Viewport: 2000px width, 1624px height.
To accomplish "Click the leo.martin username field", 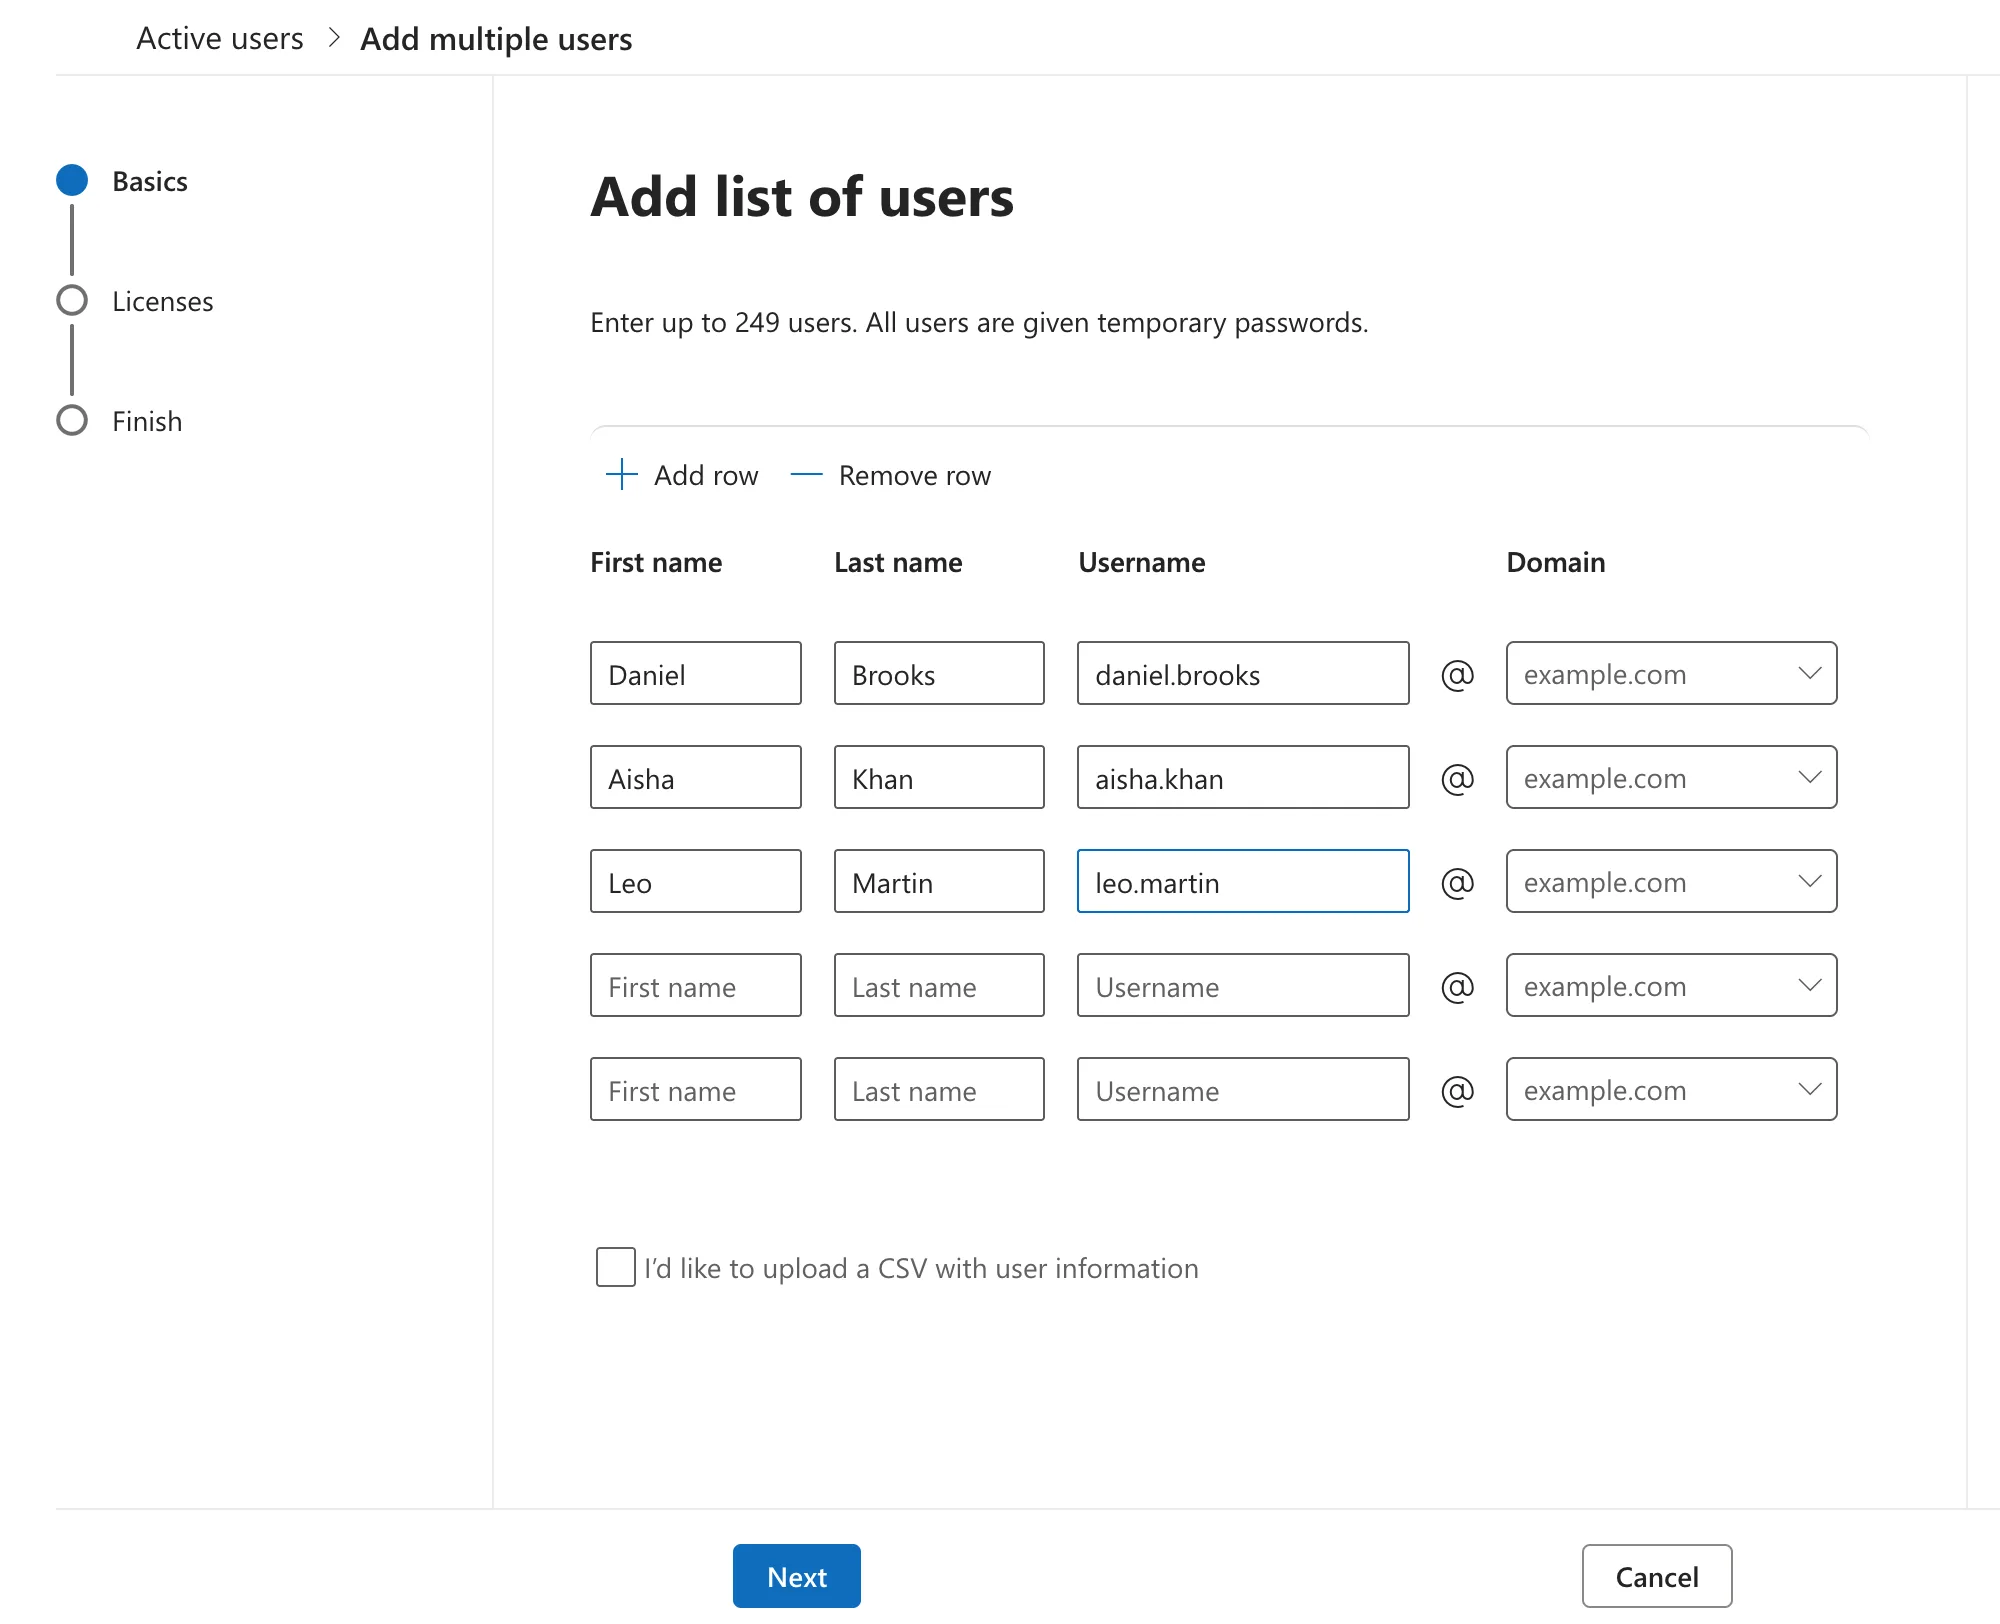I will (x=1243, y=882).
